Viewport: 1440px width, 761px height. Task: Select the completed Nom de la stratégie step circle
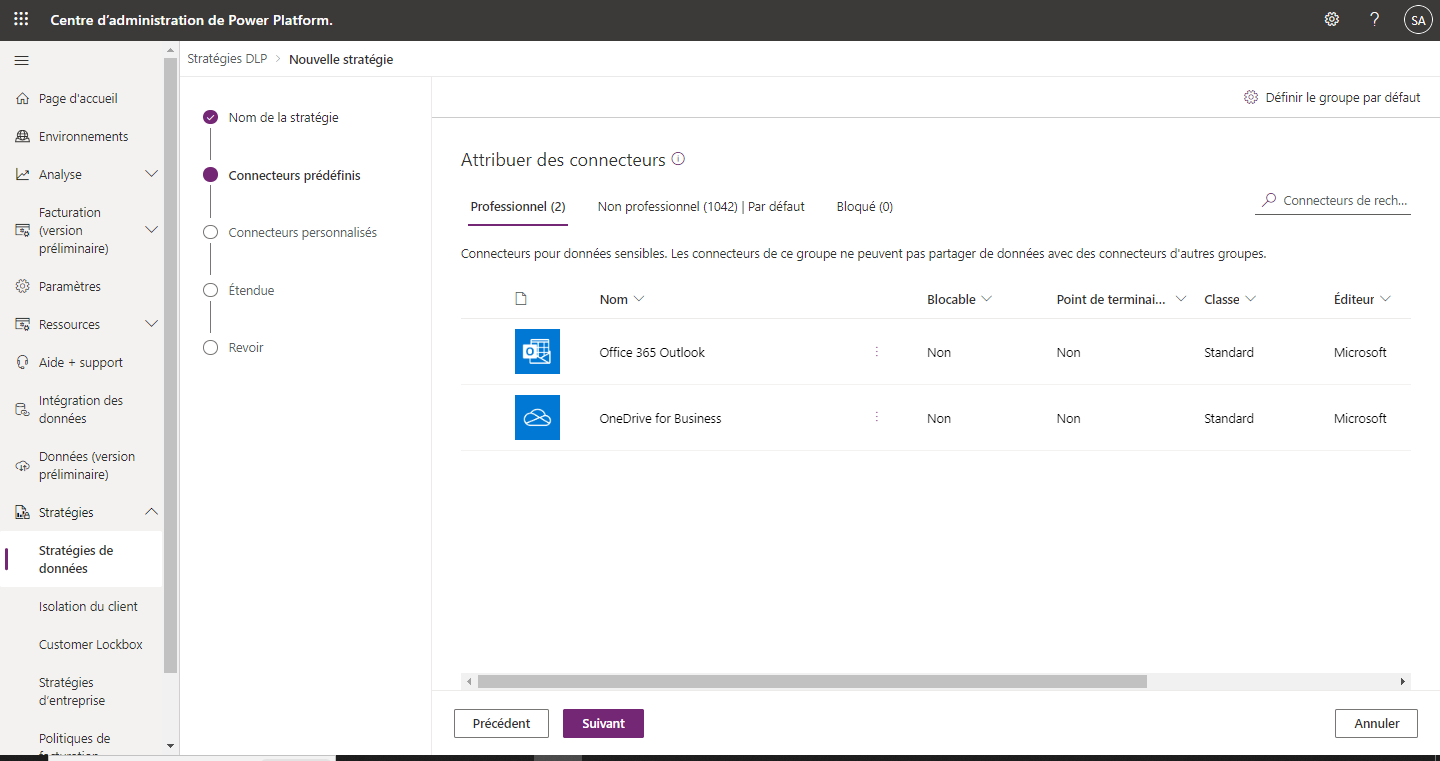click(x=210, y=117)
